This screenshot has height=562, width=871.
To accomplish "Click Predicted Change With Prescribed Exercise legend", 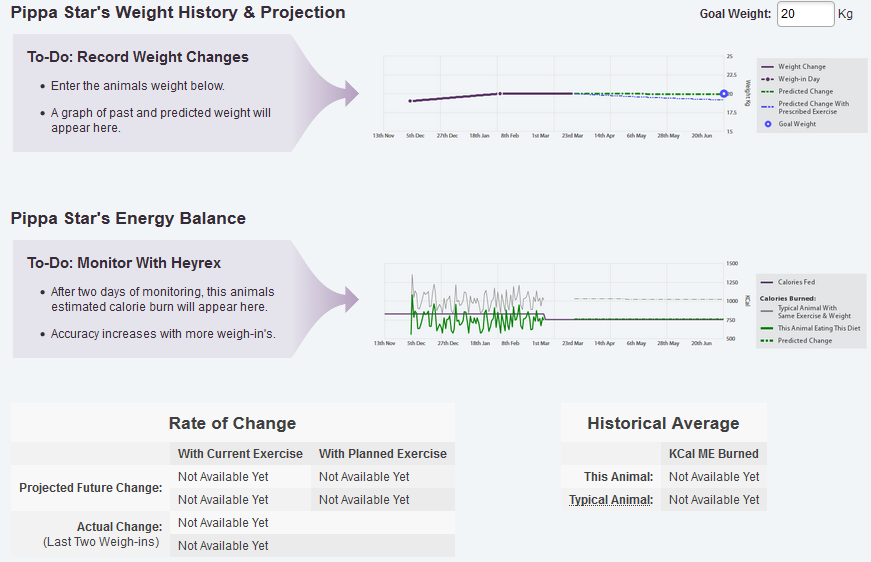I will point(812,107).
